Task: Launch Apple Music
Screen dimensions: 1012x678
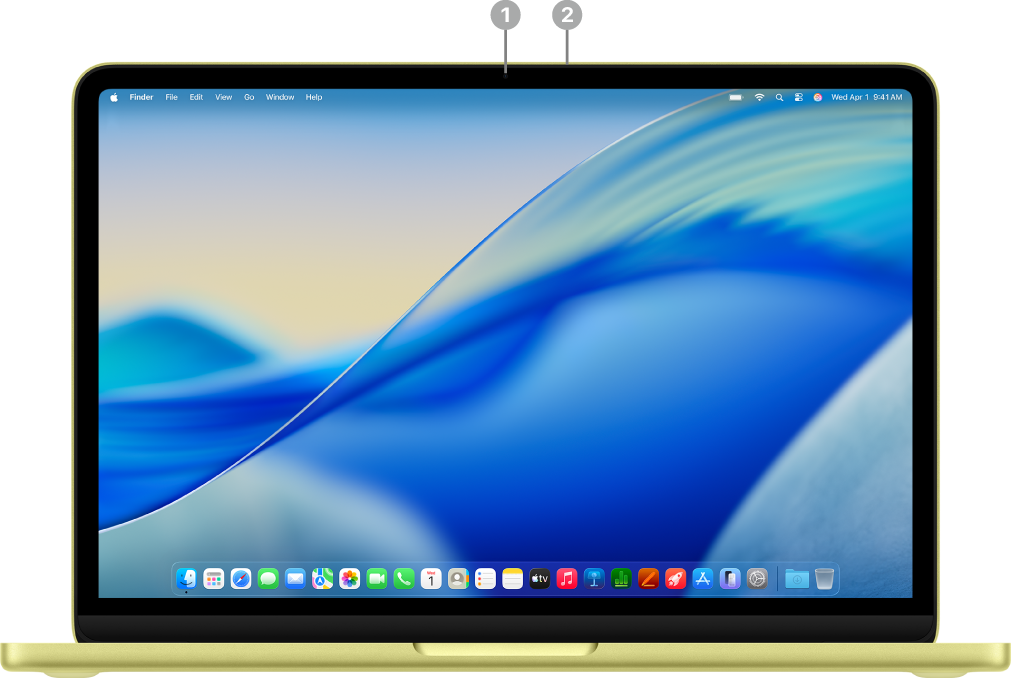Action: 565,579
